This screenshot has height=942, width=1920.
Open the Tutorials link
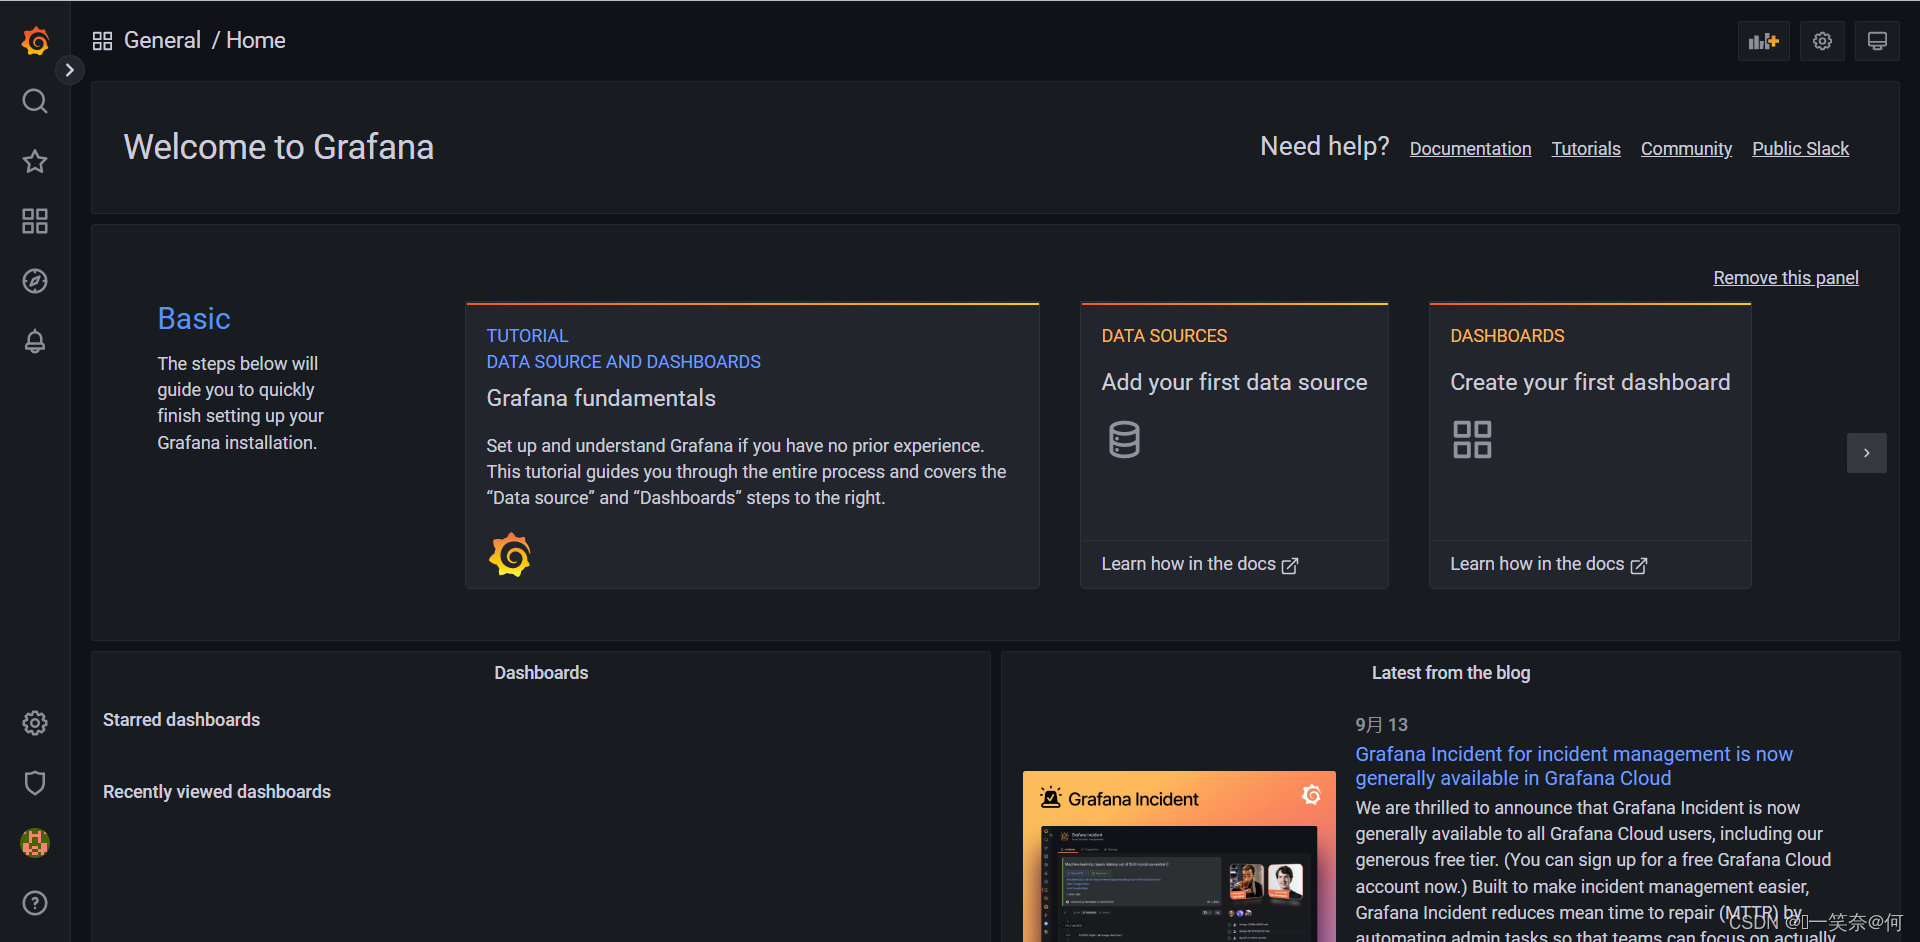1586,149
